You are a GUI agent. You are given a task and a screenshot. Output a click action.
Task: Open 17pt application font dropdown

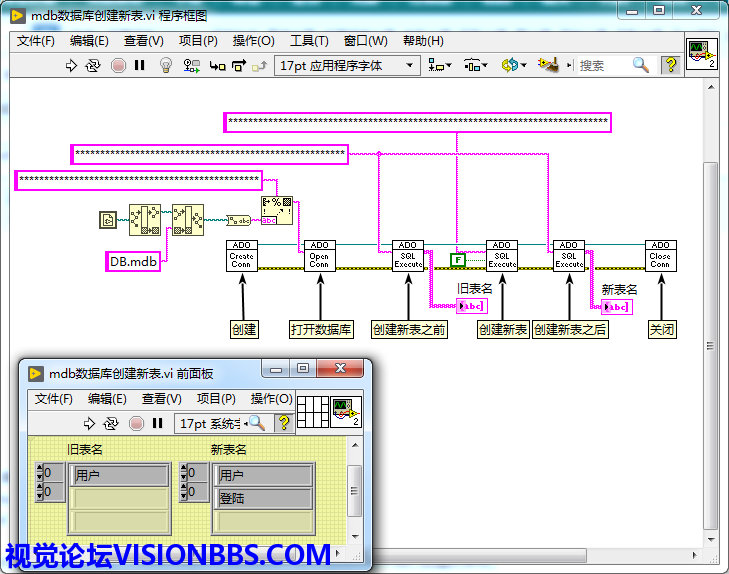click(346, 65)
